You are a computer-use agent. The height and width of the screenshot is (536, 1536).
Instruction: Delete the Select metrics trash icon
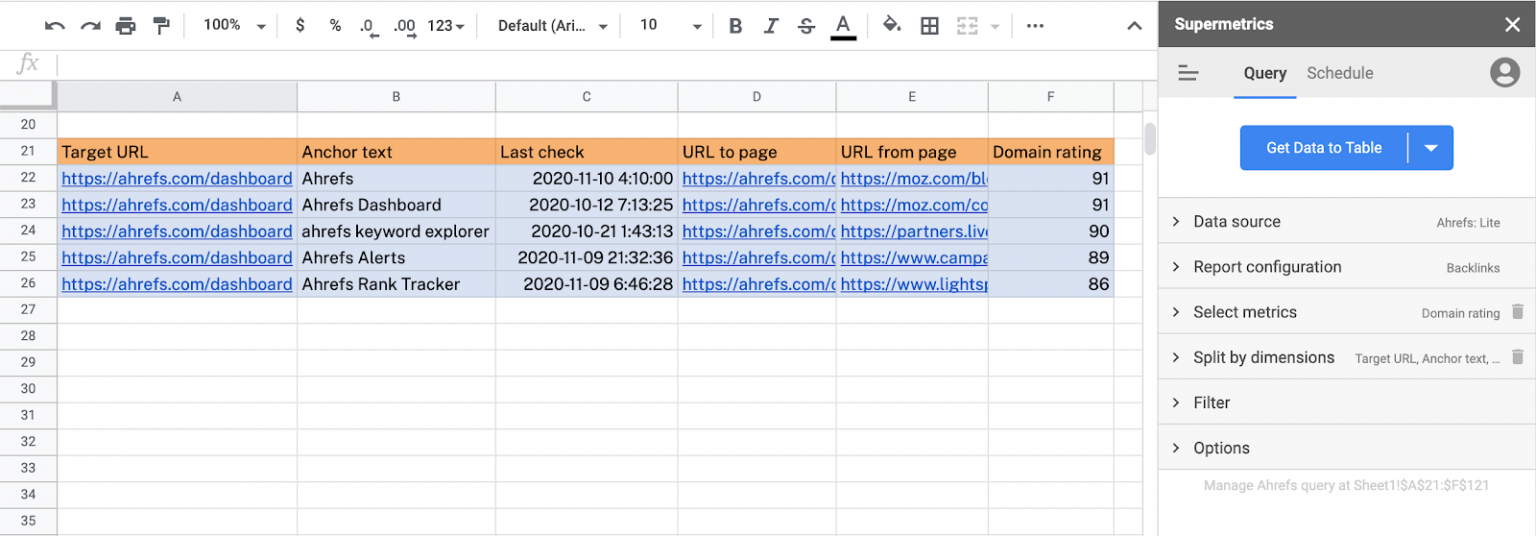click(1517, 312)
